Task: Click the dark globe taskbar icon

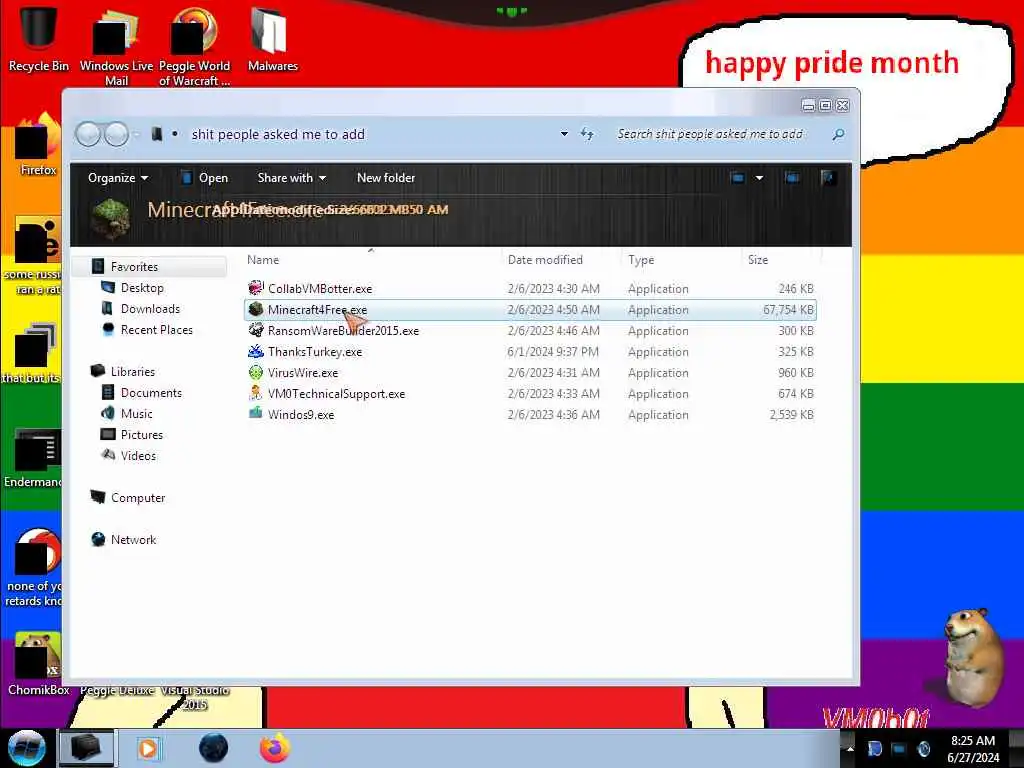Action: 214,748
